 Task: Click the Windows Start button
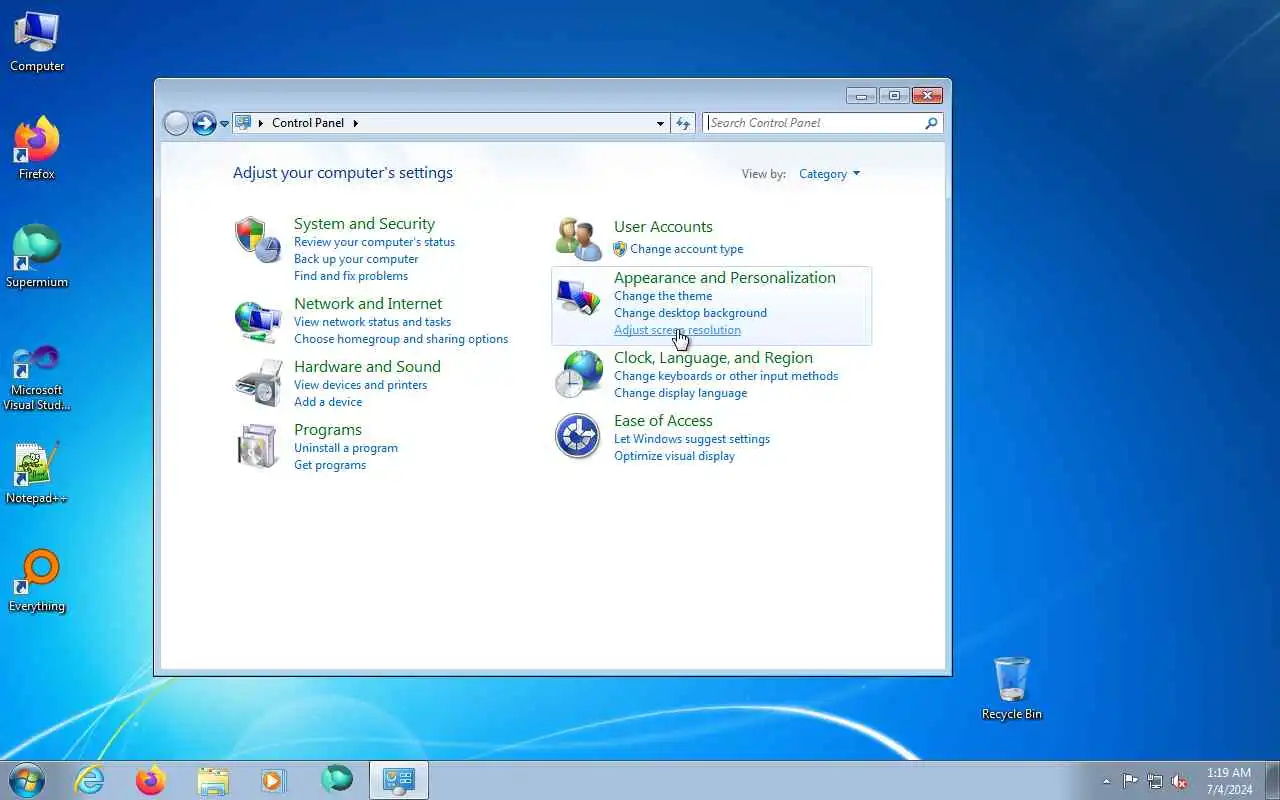click(x=27, y=780)
